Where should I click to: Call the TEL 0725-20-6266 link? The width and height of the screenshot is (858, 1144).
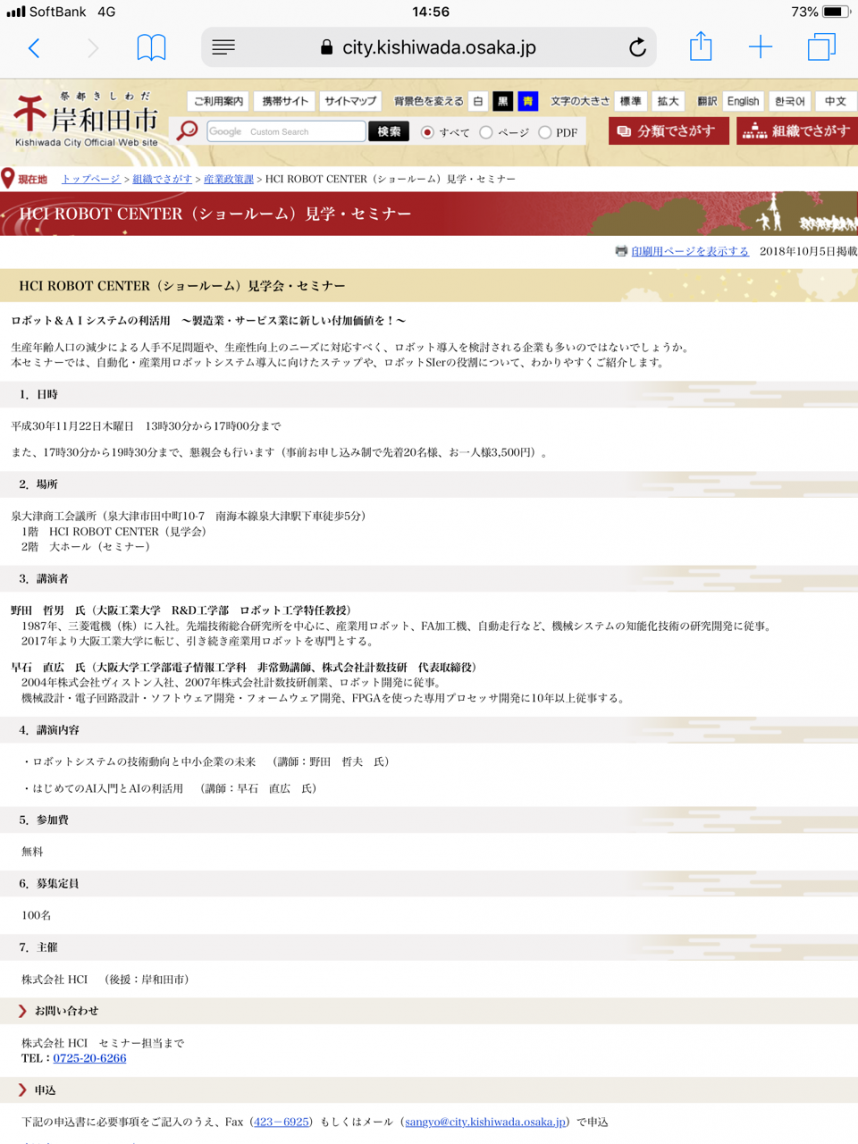(90, 1059)
